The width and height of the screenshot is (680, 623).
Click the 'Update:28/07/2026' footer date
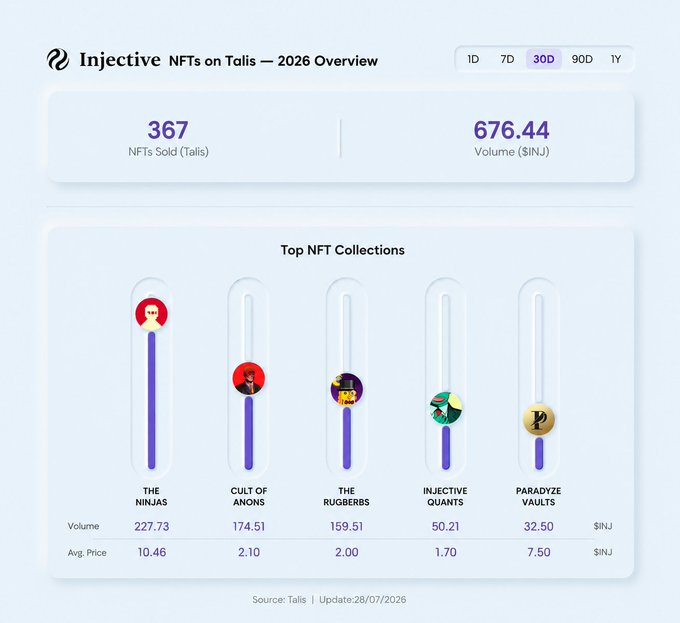[x=363, y=600]
